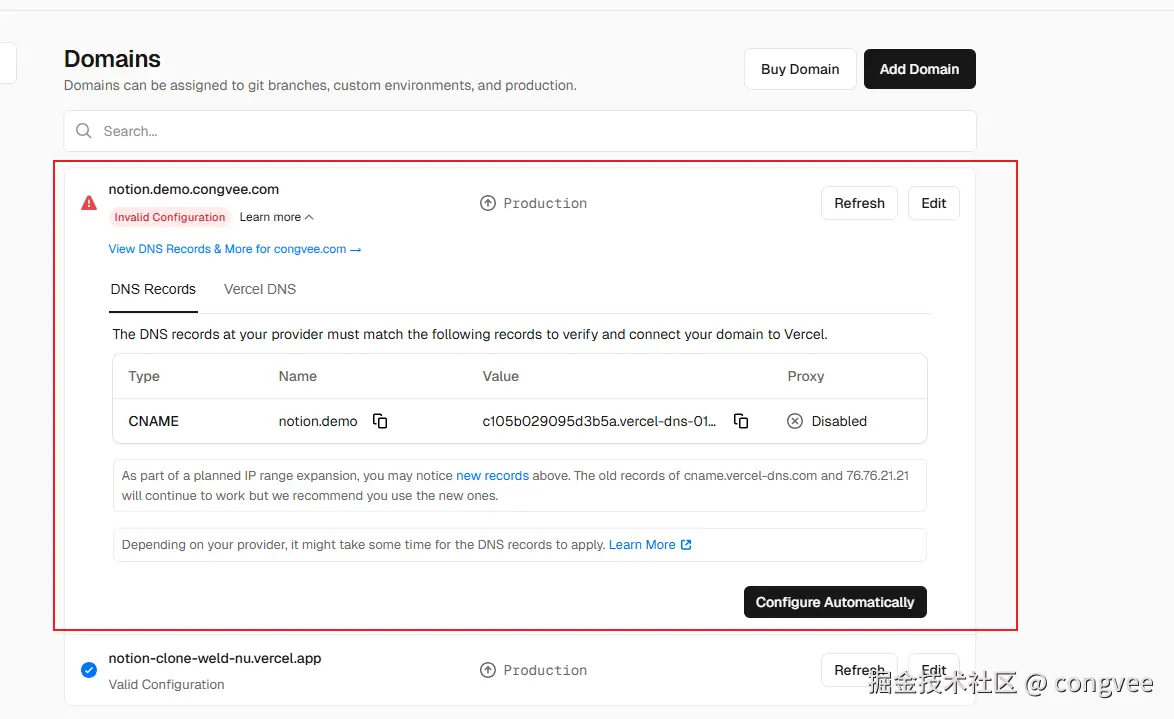Screen dimensions: 1174x719
Task: Switch to the DNS Records tab
Action: click(x=153, y=289)
